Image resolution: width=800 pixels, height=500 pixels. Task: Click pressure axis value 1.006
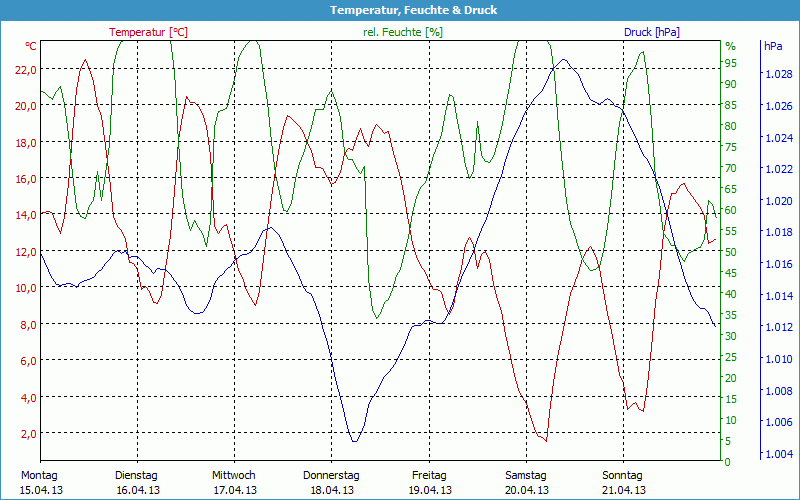779,422
